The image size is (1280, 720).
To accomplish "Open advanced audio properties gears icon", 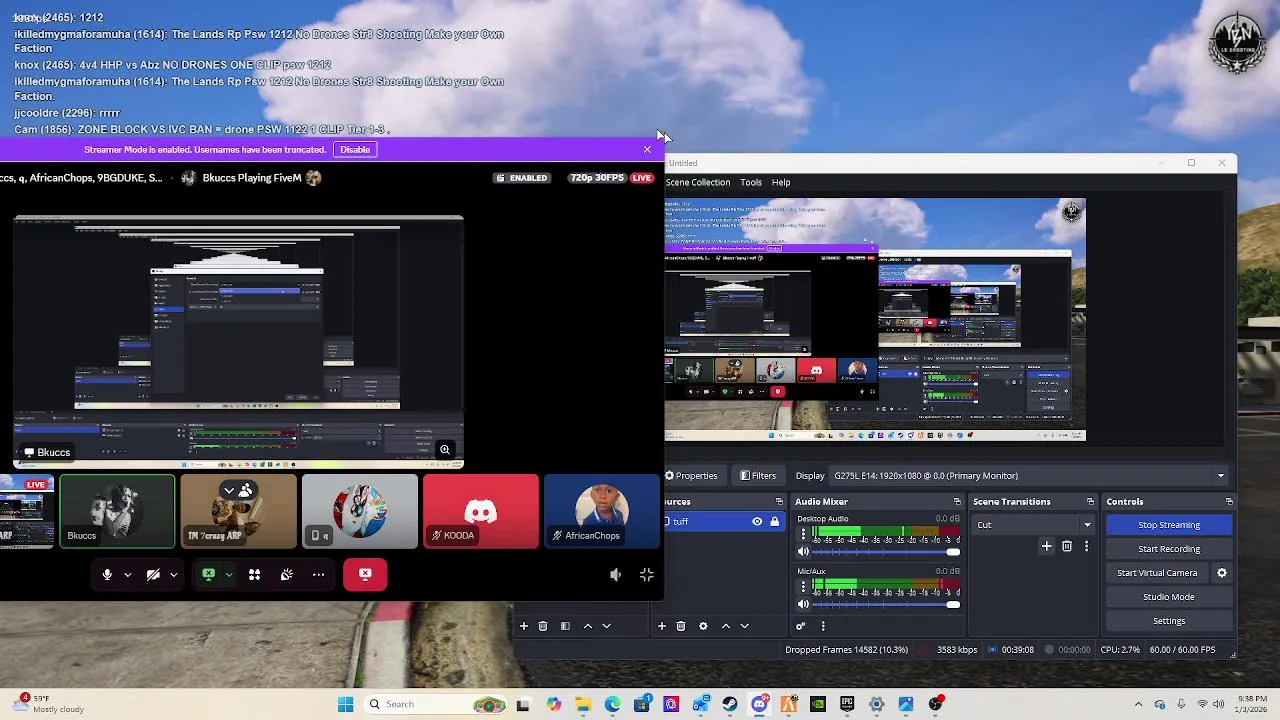I will [800, 626].
